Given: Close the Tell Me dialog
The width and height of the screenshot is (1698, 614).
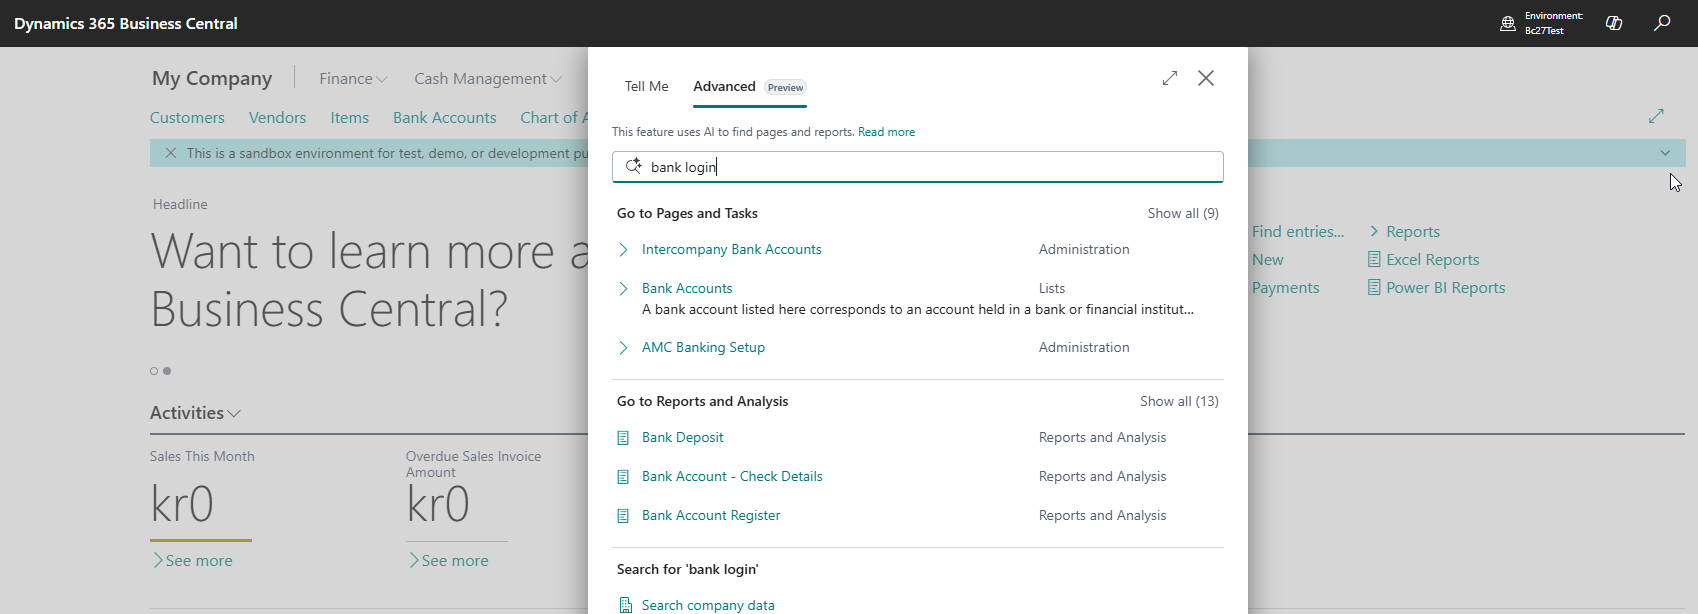Looking at the screenshot, I should [x=1206, y=78].
